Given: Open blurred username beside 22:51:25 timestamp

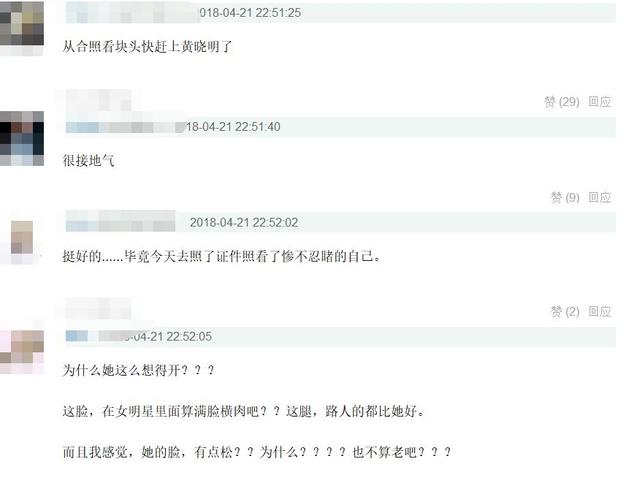Looking at the screenshot, I should [132, 13].
